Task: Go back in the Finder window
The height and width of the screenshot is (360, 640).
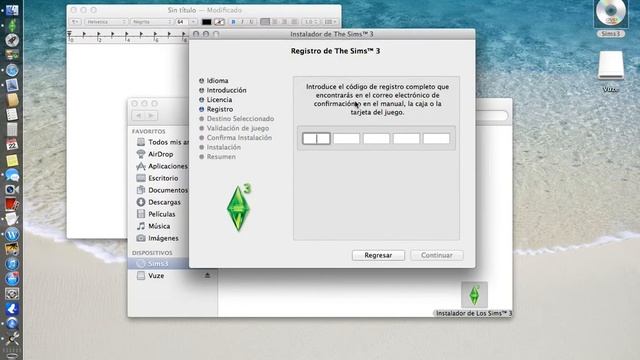Action: (x=139, y=116)
